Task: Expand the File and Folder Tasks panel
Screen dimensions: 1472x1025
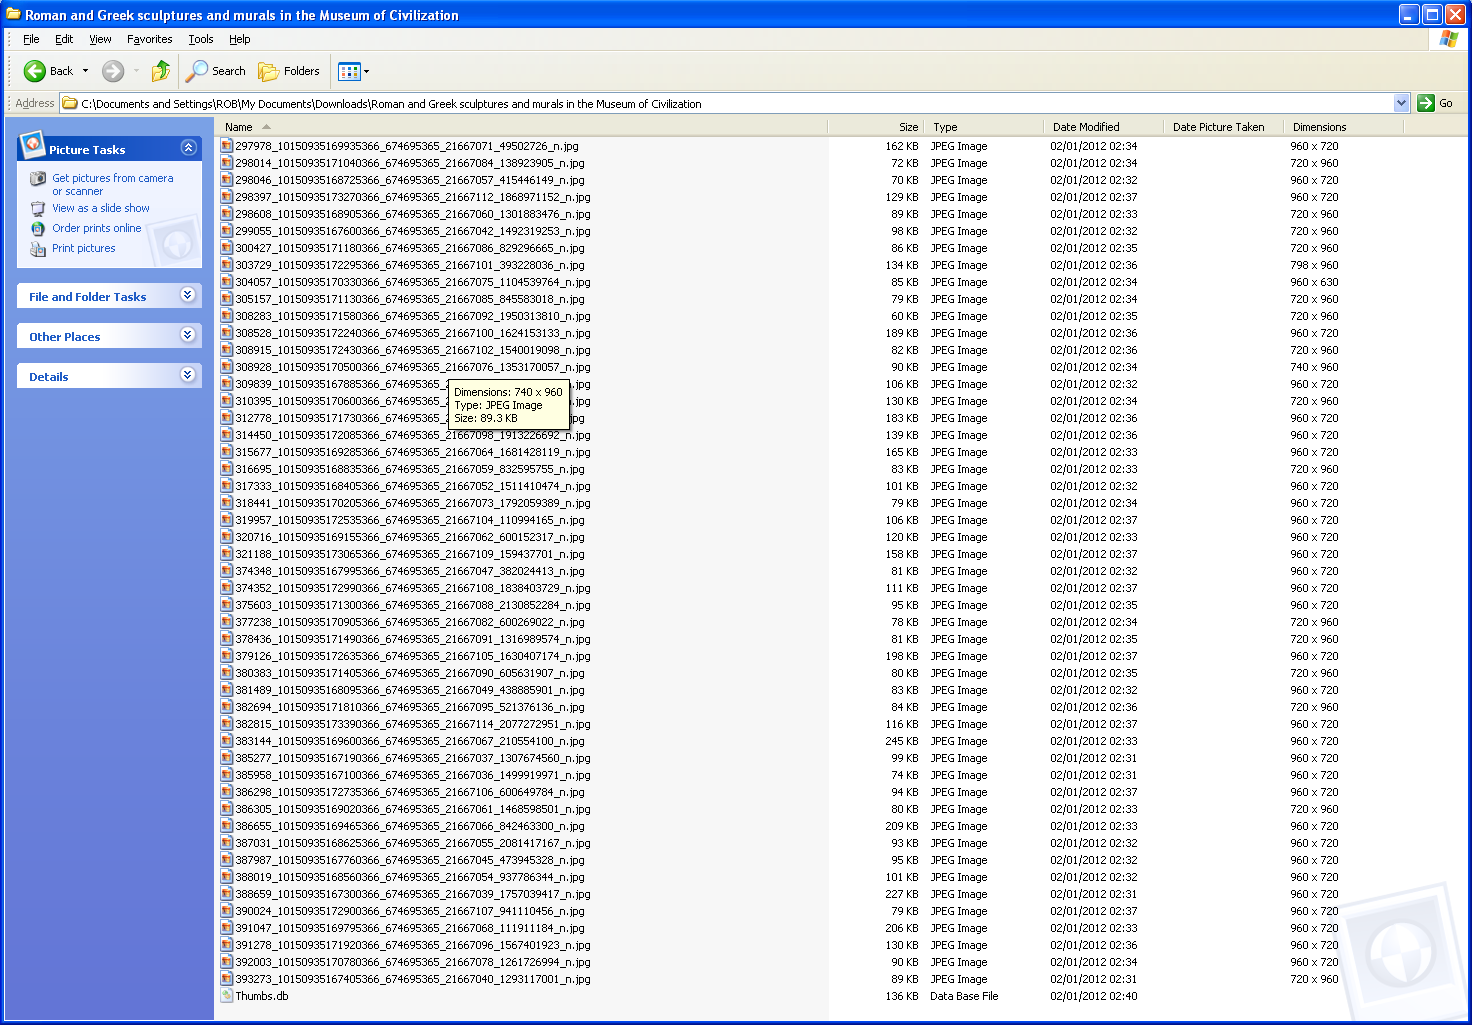Action: pyautogui.click(x=188, y=295)
